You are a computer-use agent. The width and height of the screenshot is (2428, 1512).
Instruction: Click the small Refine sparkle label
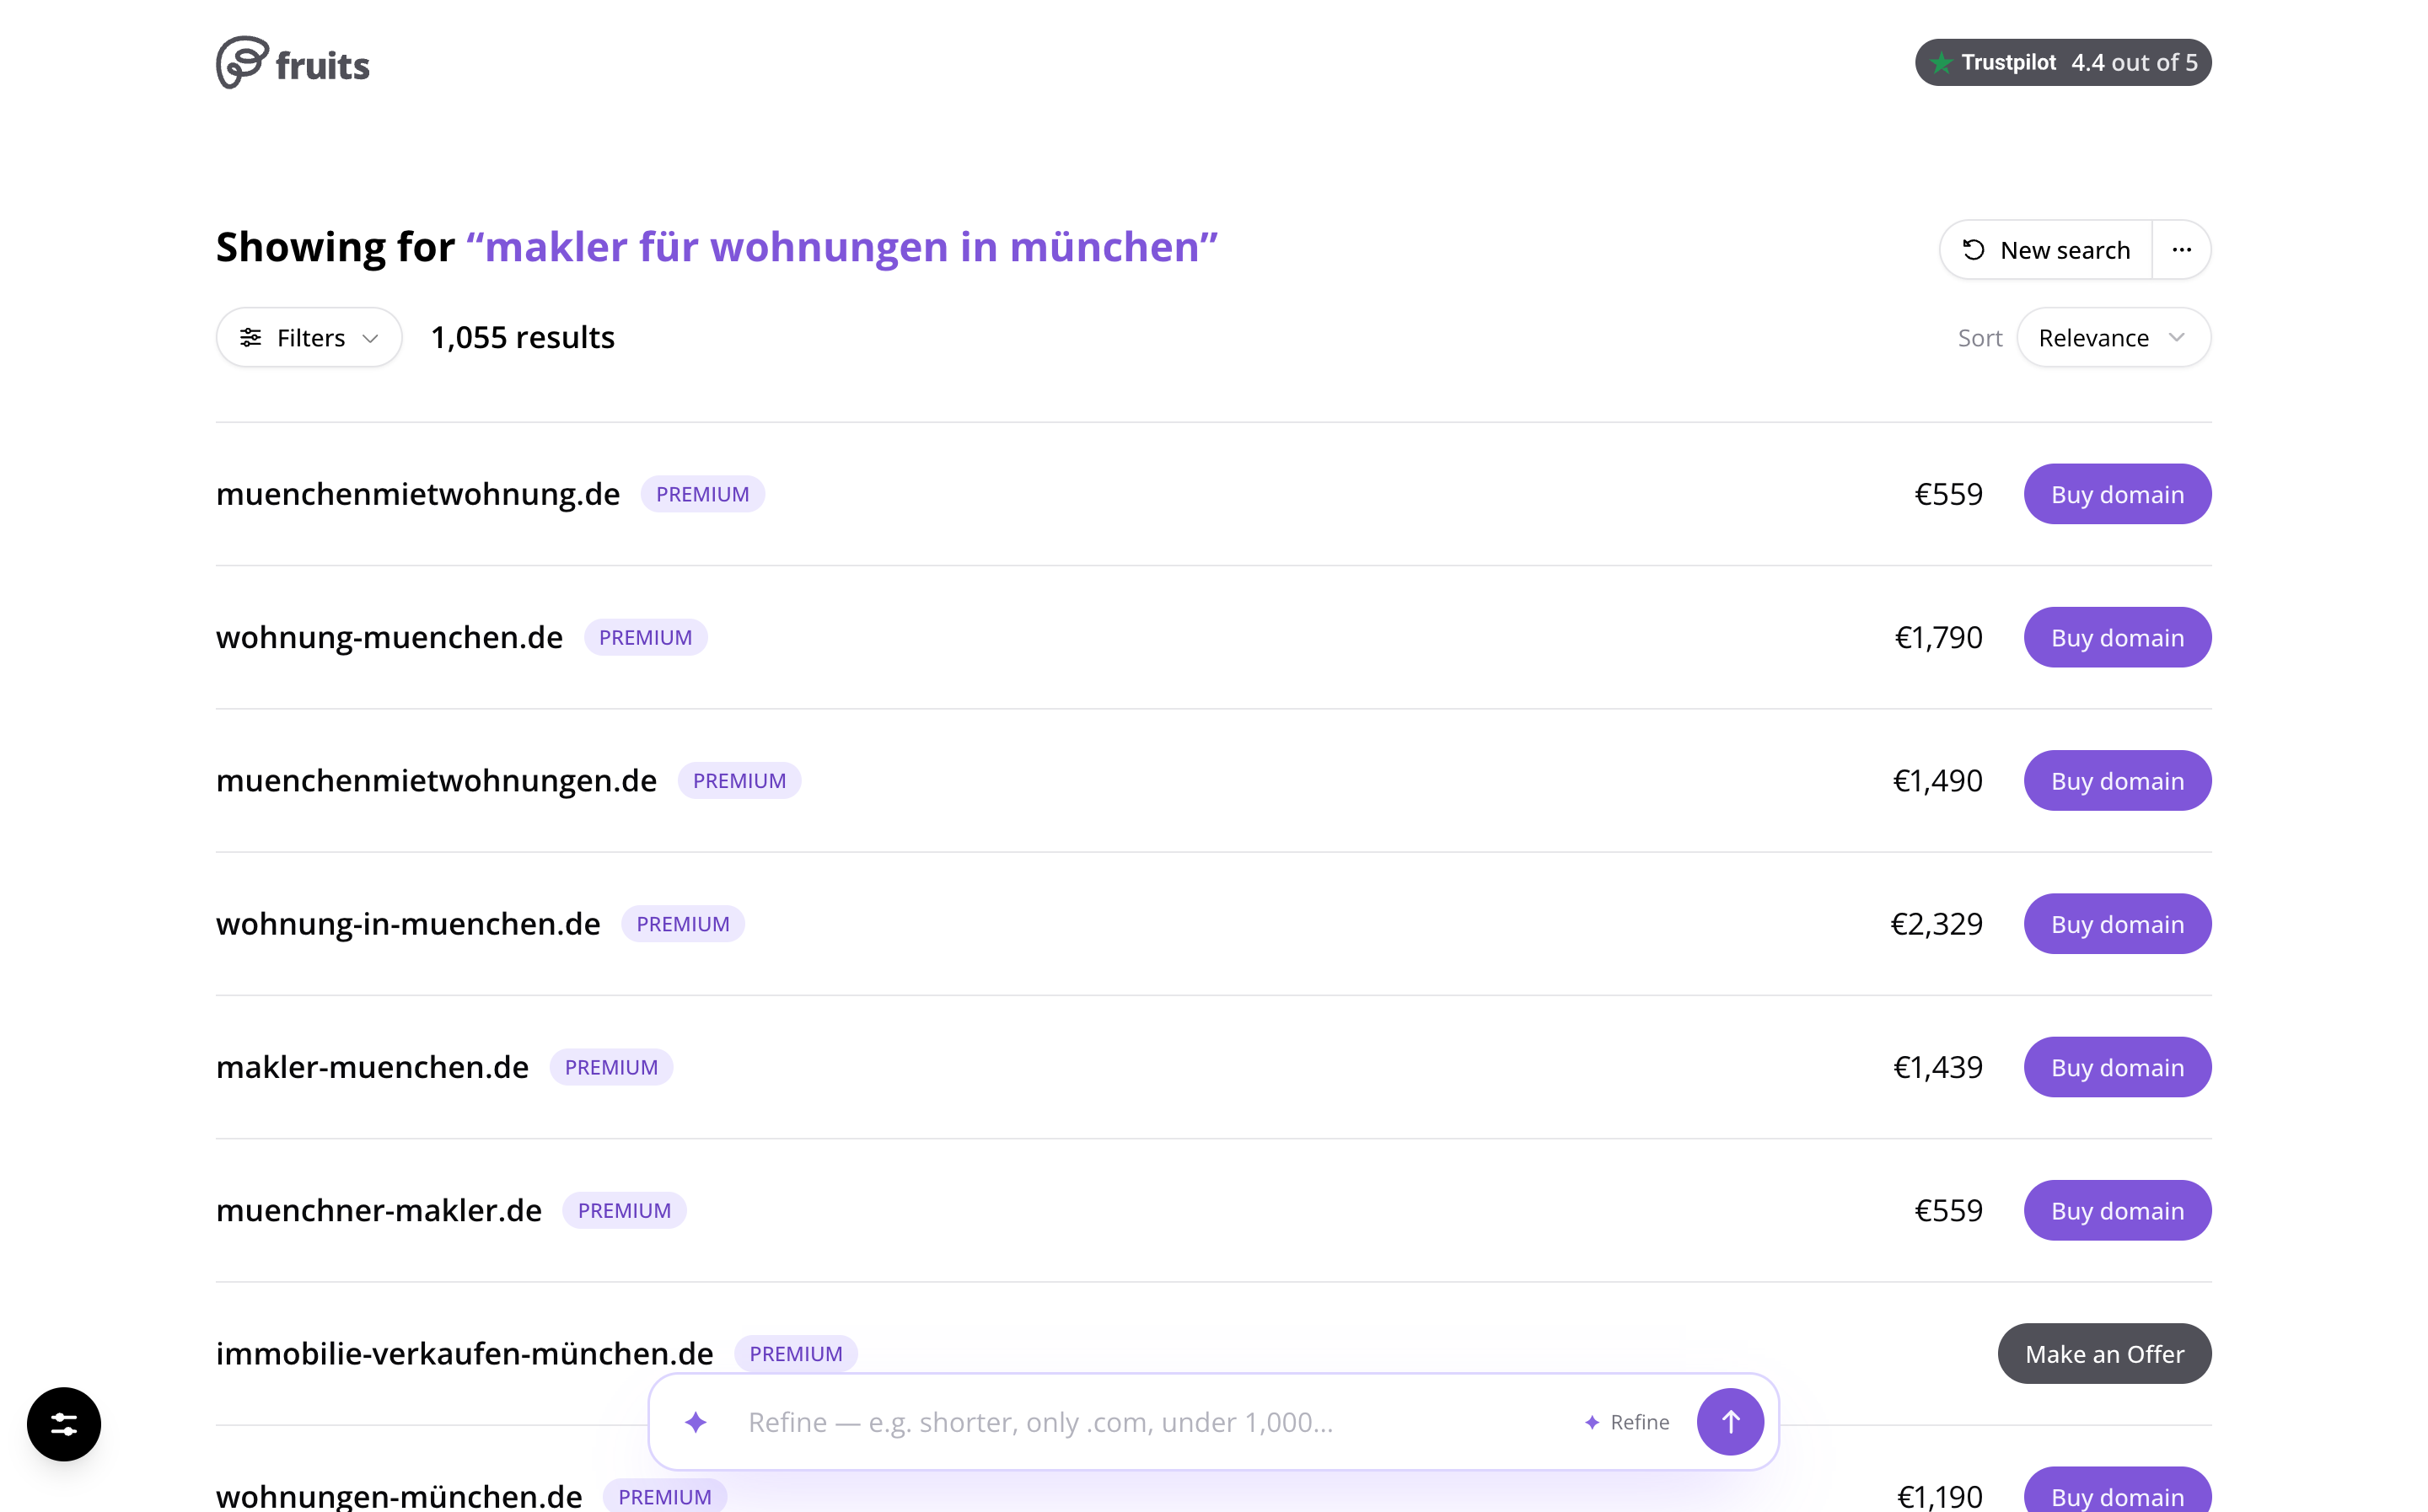1627,1422
